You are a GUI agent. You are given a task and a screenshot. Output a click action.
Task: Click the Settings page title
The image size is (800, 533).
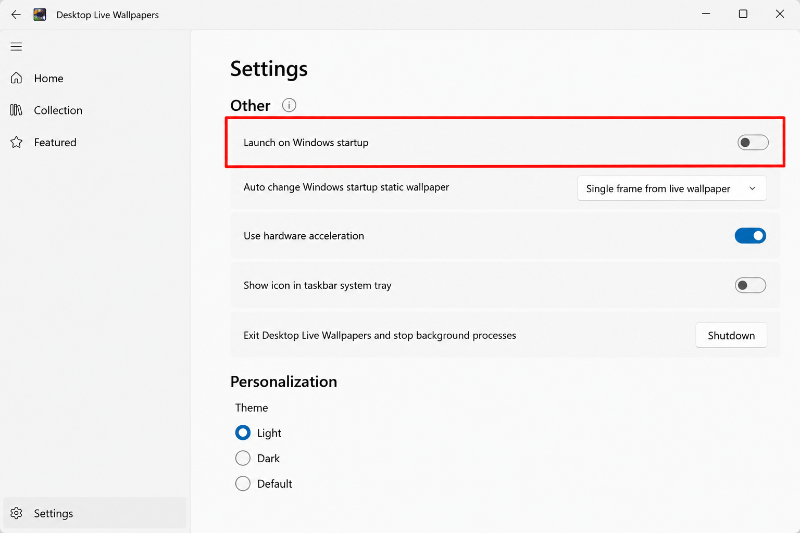pos(269,69)
